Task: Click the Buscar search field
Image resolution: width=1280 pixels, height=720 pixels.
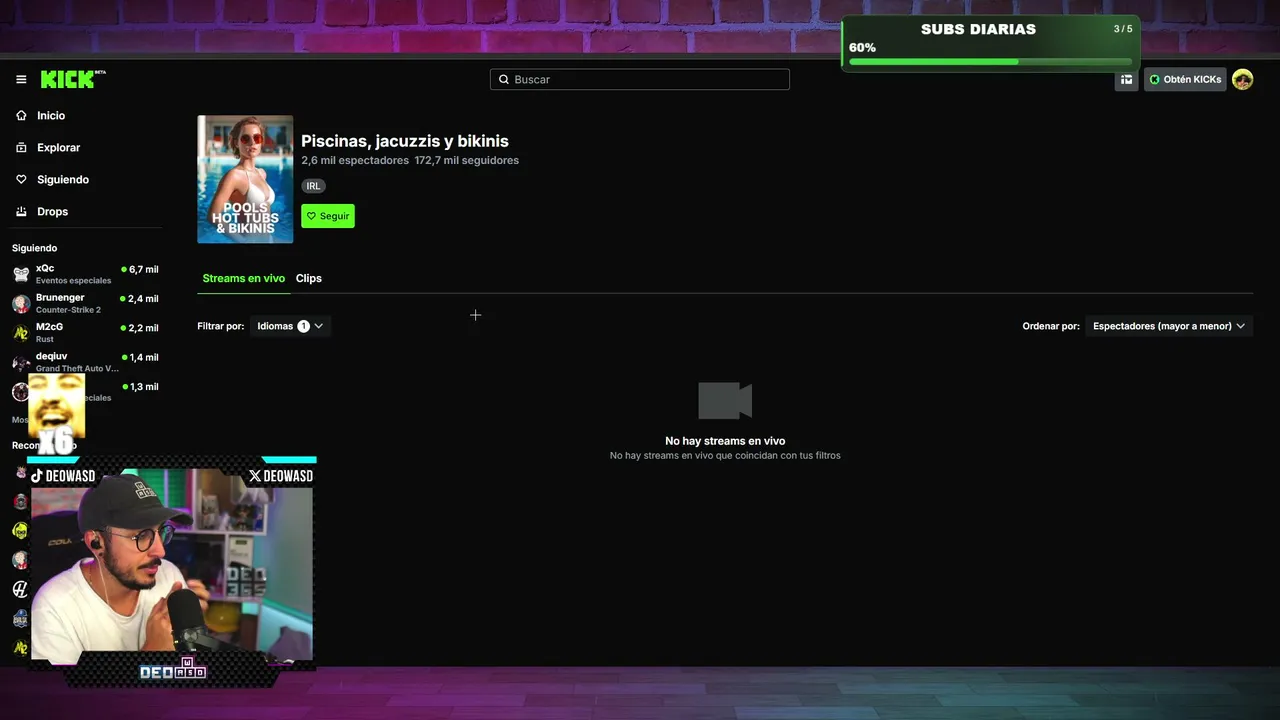Action: (640, 79)
